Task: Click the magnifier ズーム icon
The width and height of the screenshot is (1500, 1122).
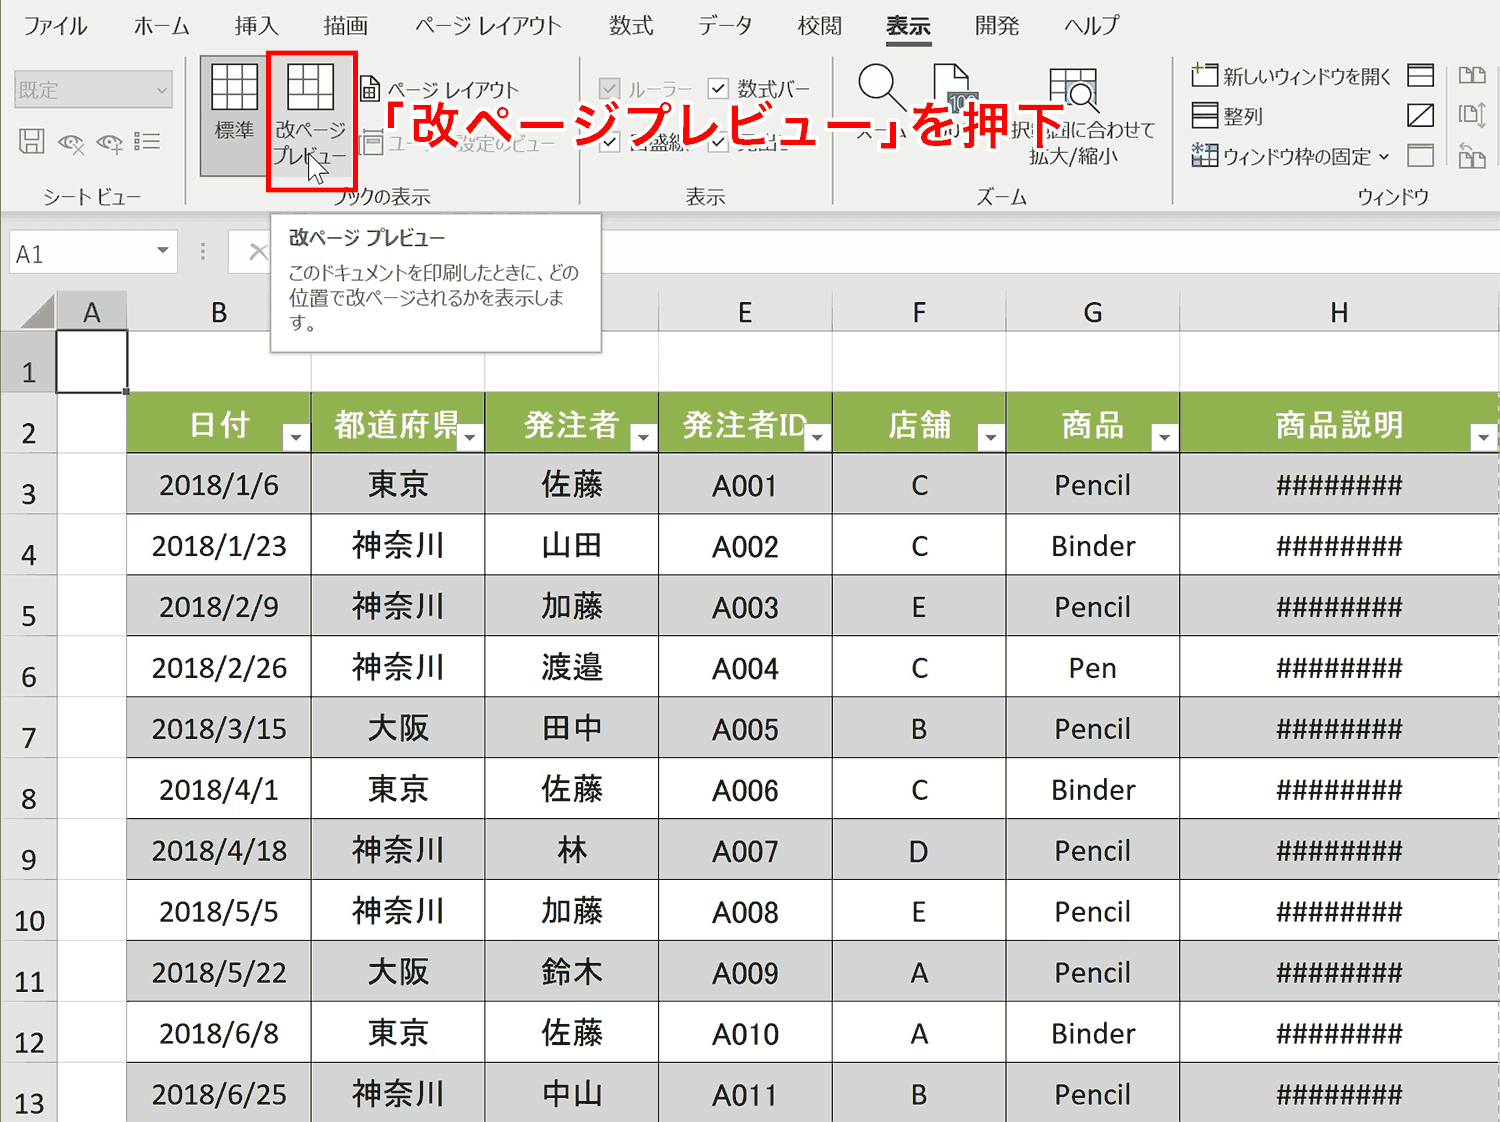Action: coord(880,86)
